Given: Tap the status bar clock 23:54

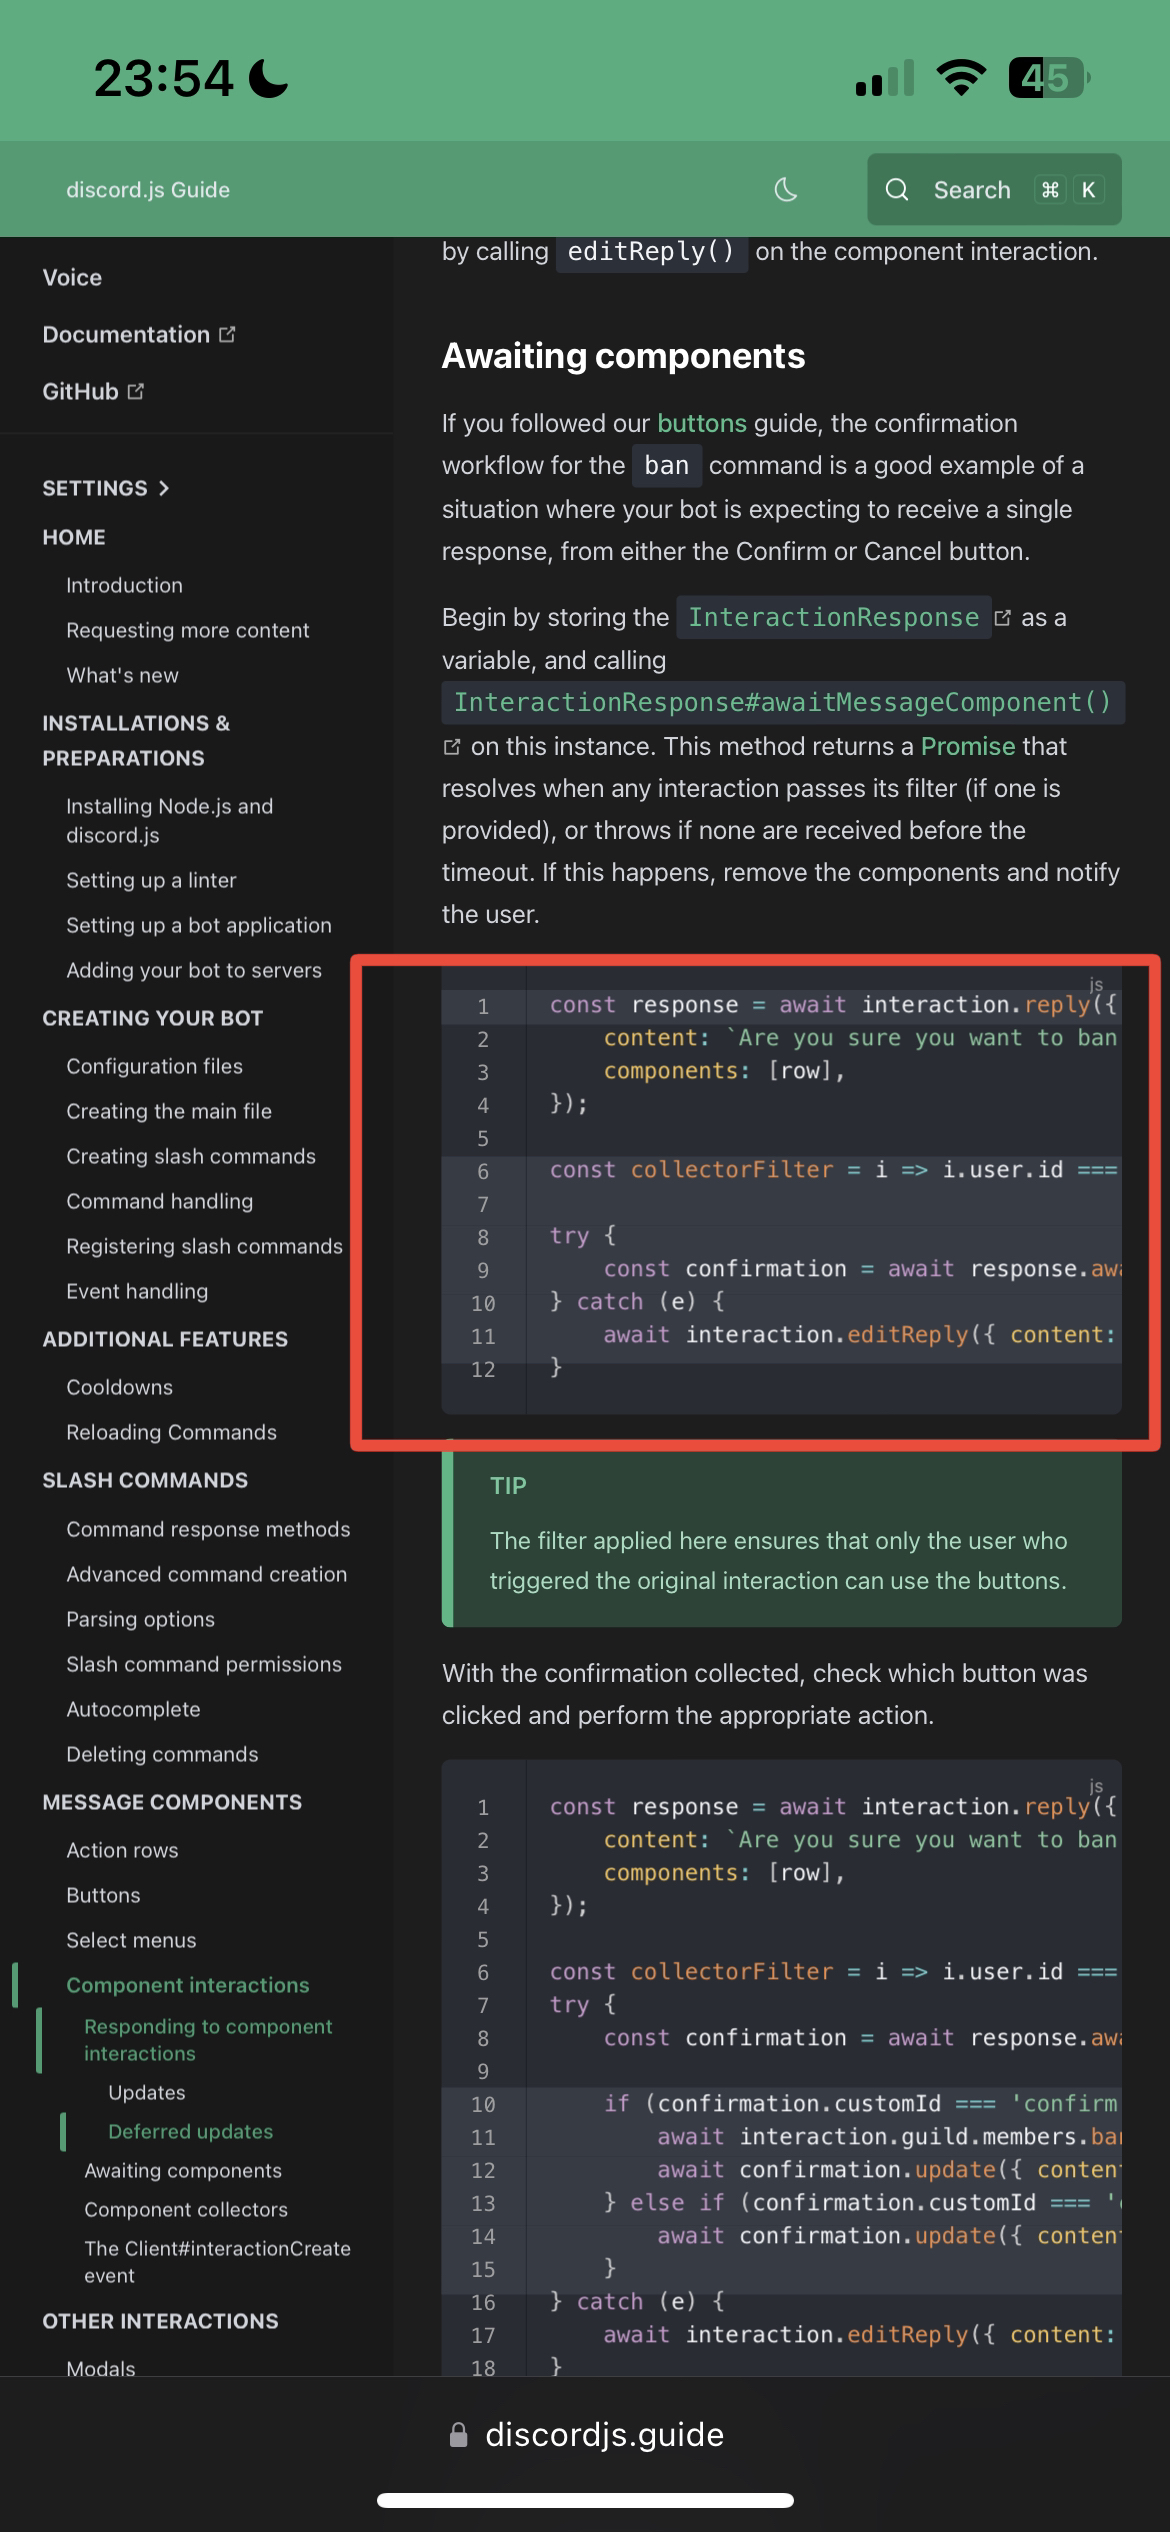Looking at the screenshot, I should [x=162, y=78].
